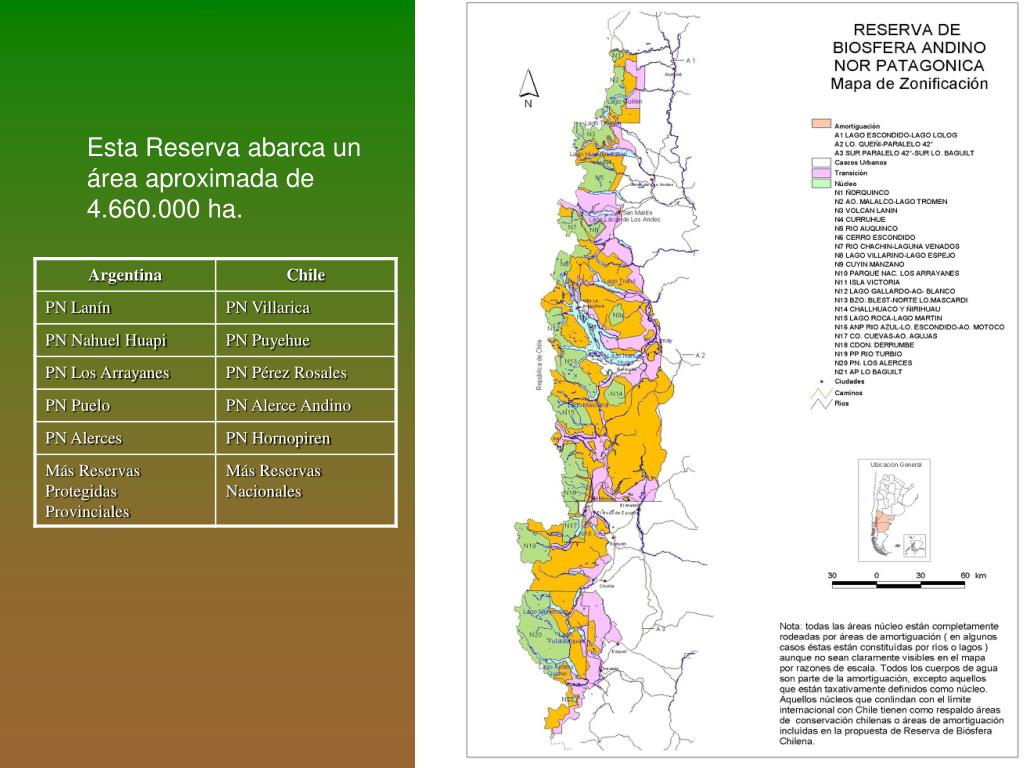
Task: Click the Amortiguación orange legend swatch
Action: 821,123
